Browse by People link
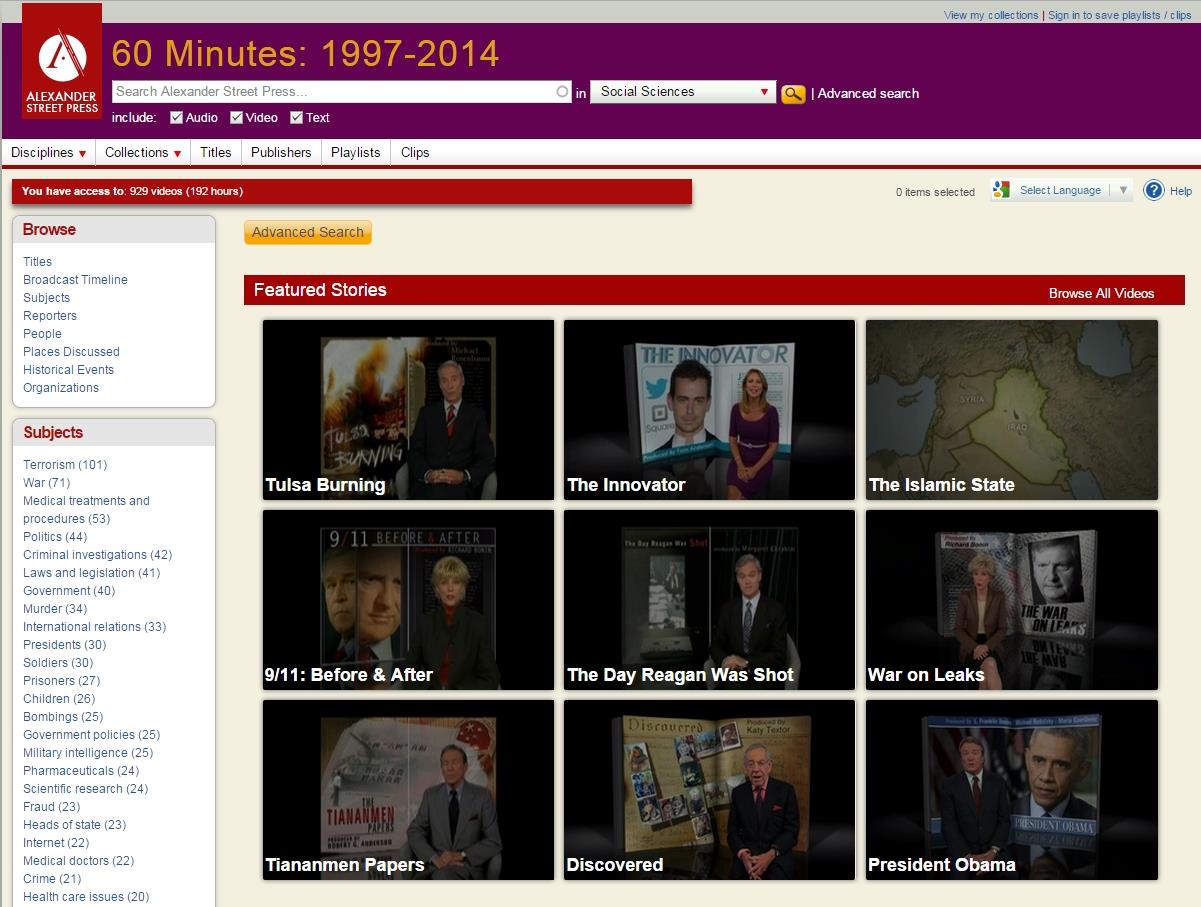Image resolution: width=1201 pixels, height=907 pixels. pos(42,334)
